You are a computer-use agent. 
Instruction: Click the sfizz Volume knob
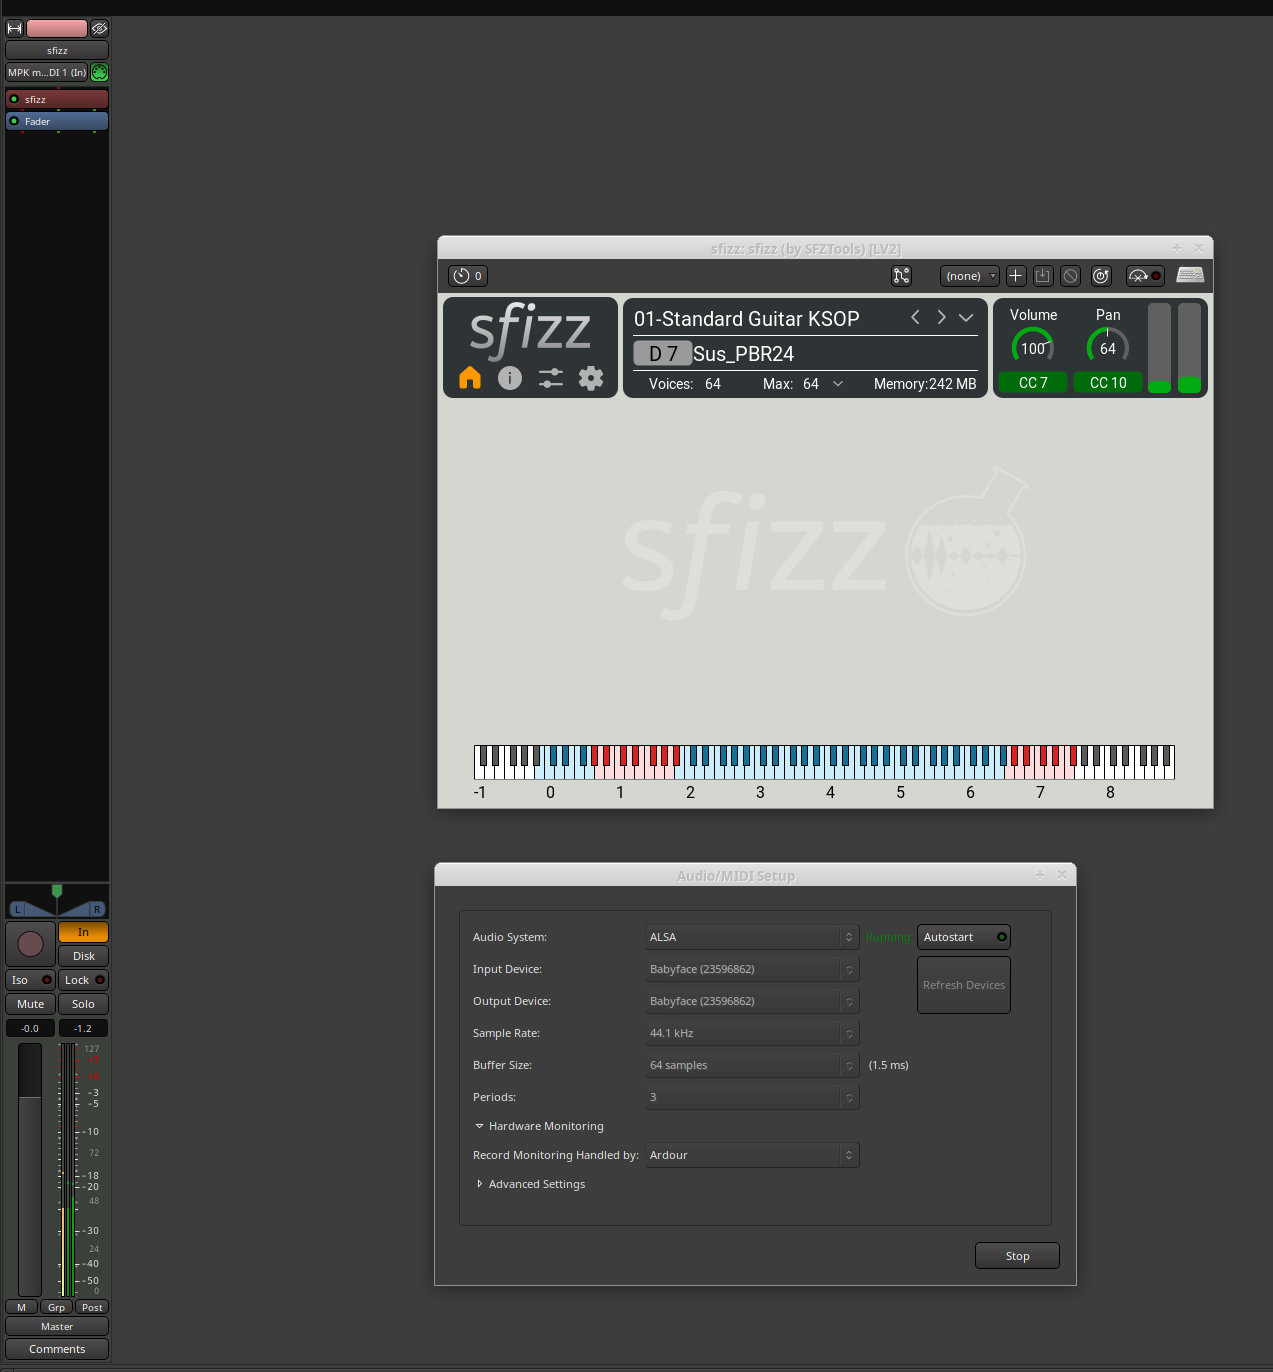1032,347
